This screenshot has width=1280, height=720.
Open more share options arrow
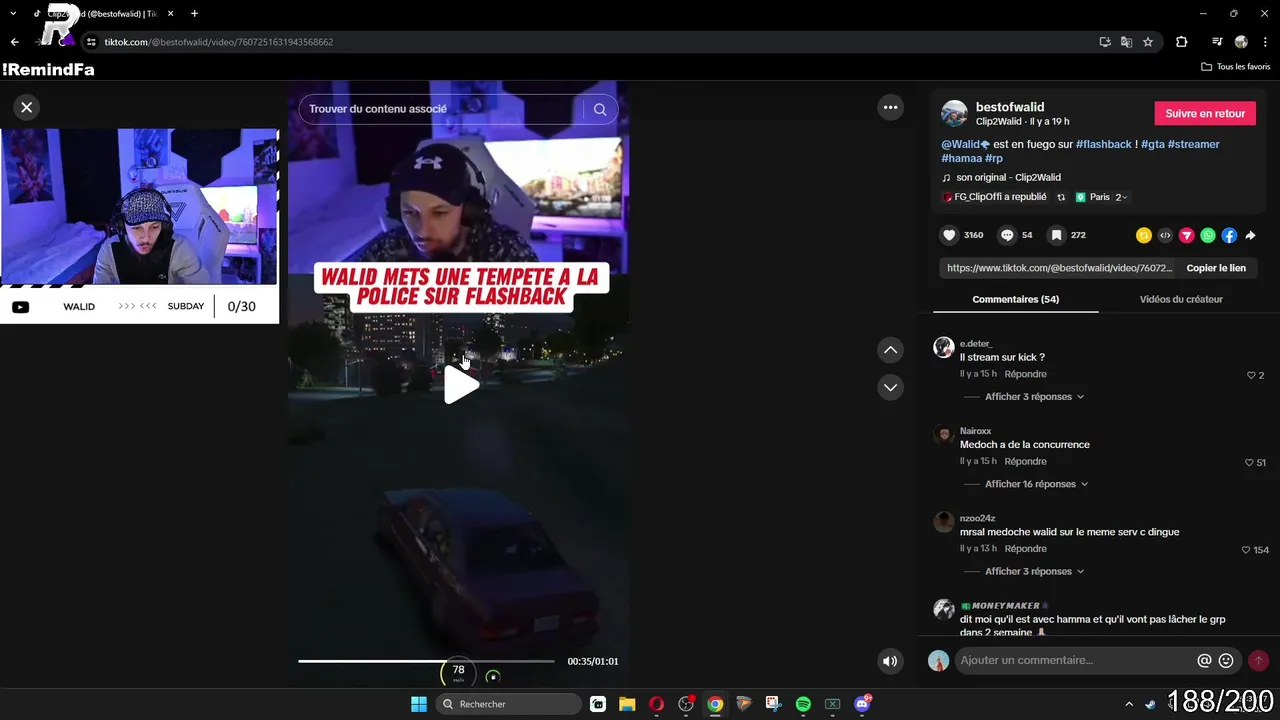tap(1250, 235)
